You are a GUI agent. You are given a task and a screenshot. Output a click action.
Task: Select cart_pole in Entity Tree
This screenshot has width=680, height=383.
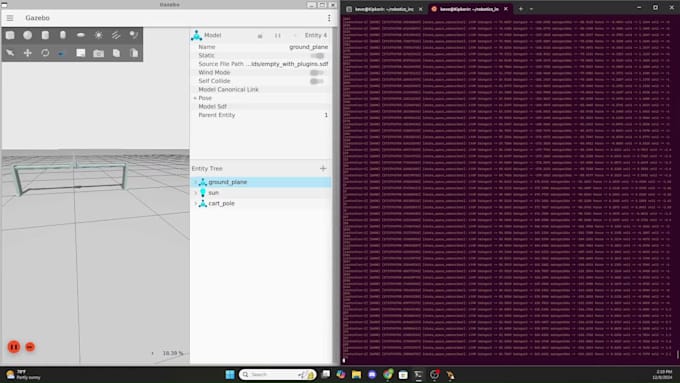(221, 203)
